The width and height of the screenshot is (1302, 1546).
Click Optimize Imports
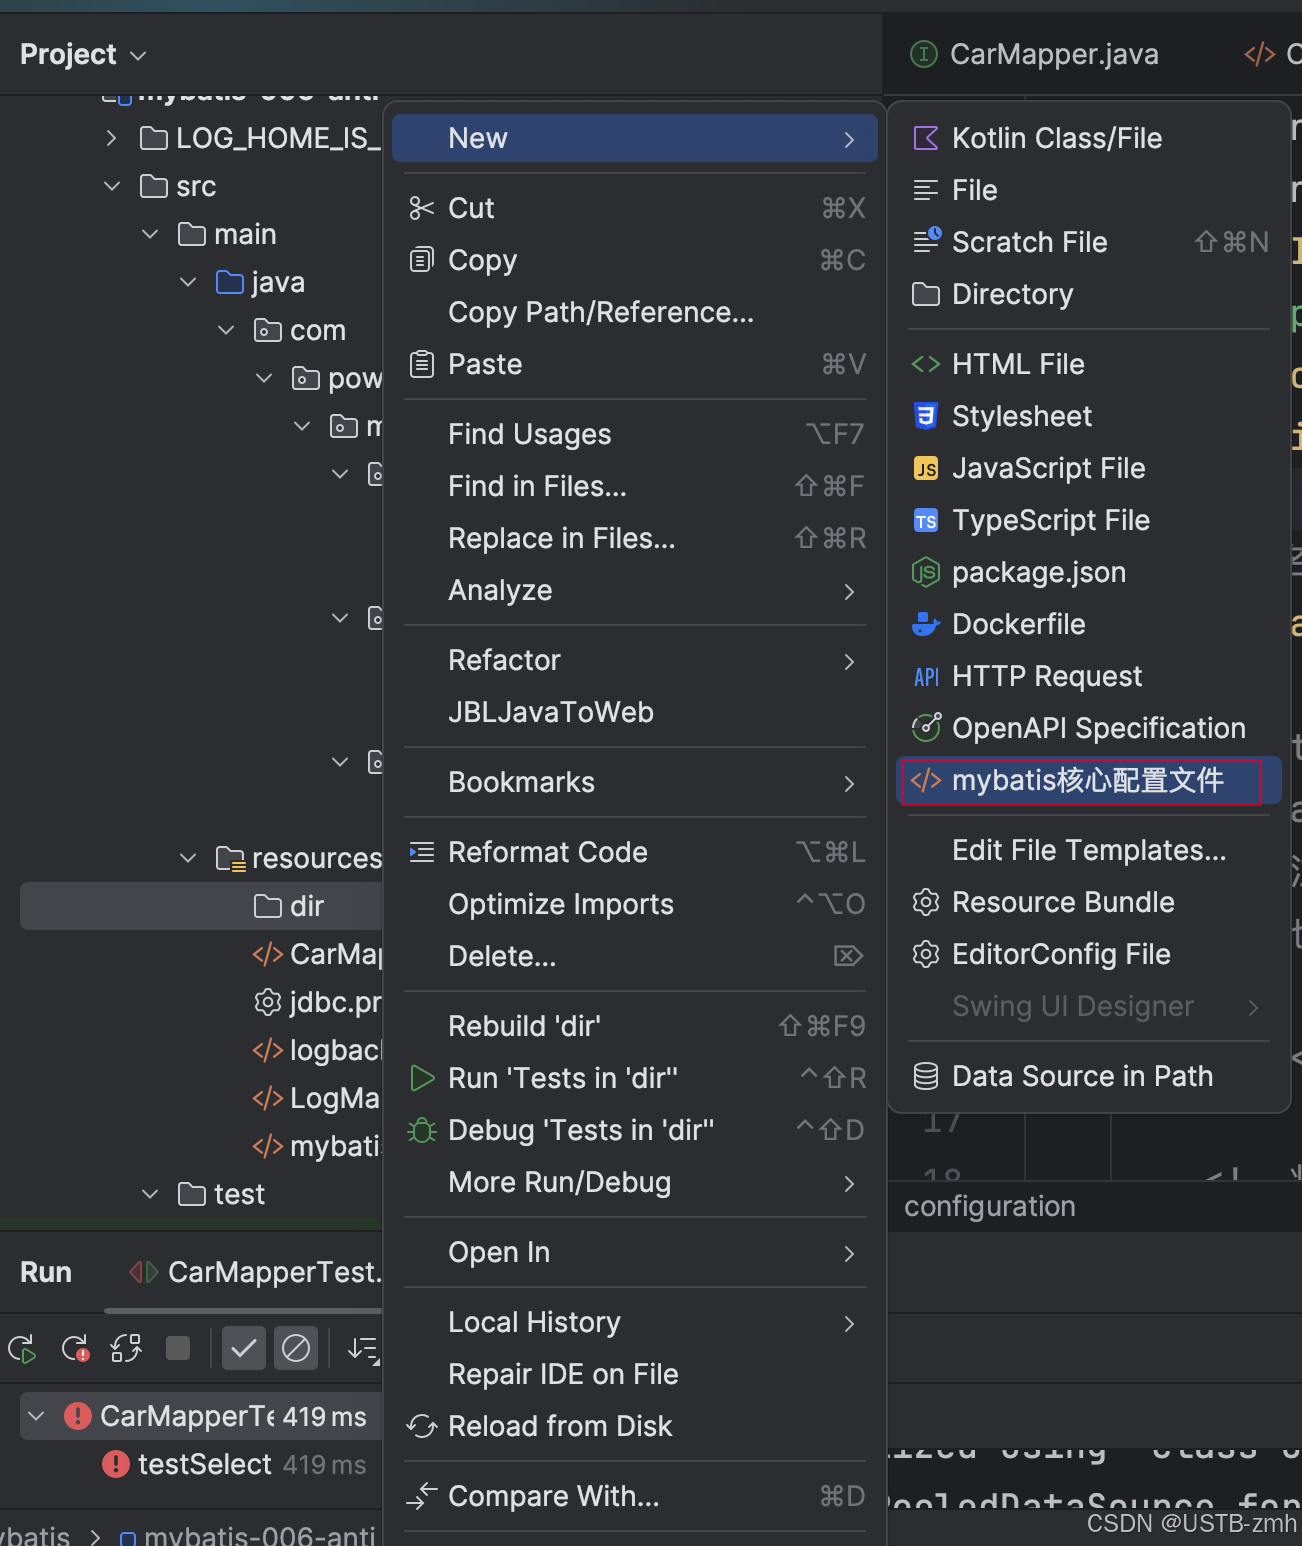(x=635, y=904)
